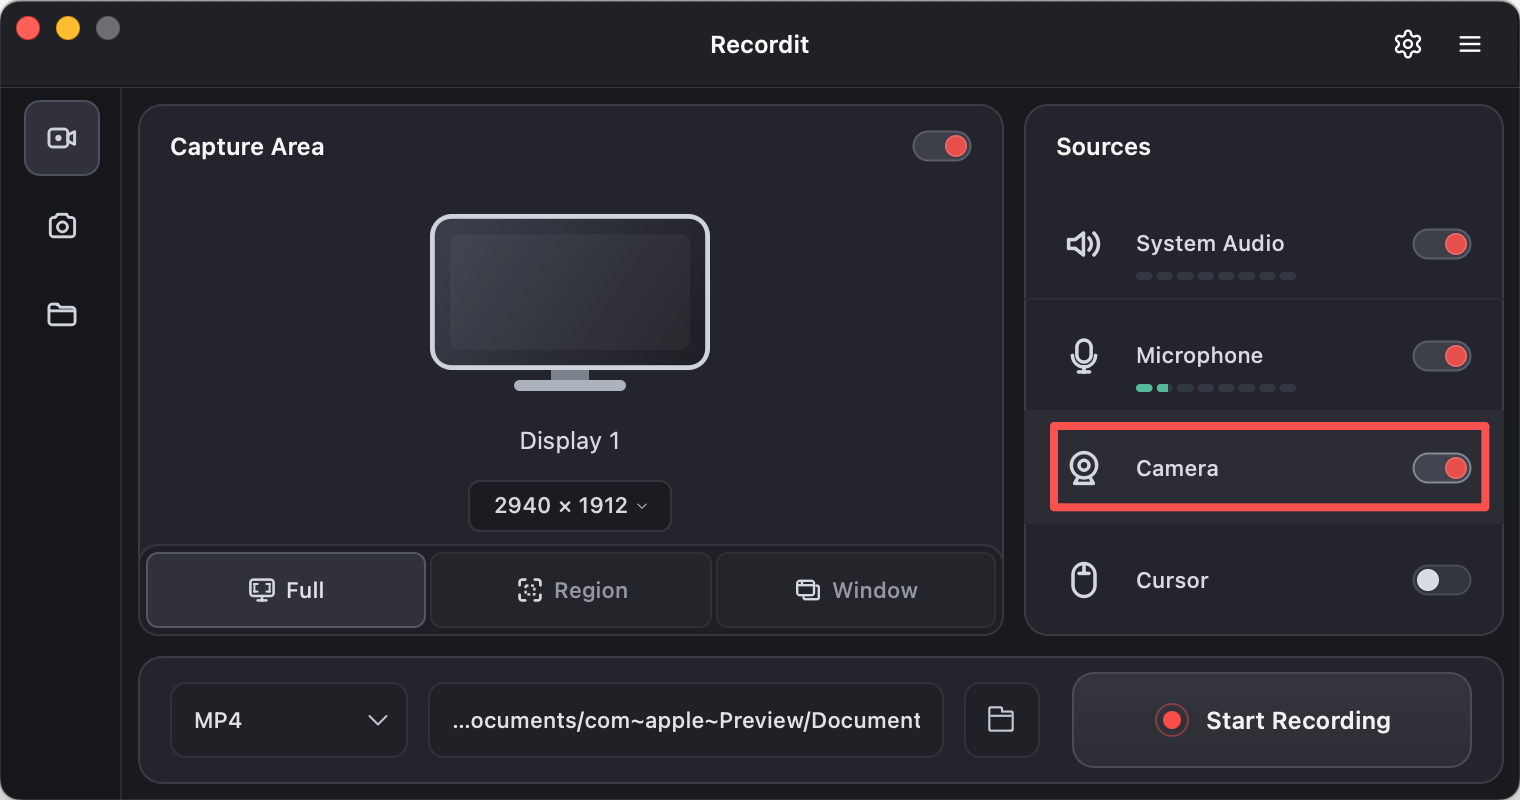
Task: Click the System Audio label
Action: coord(1210,243)
